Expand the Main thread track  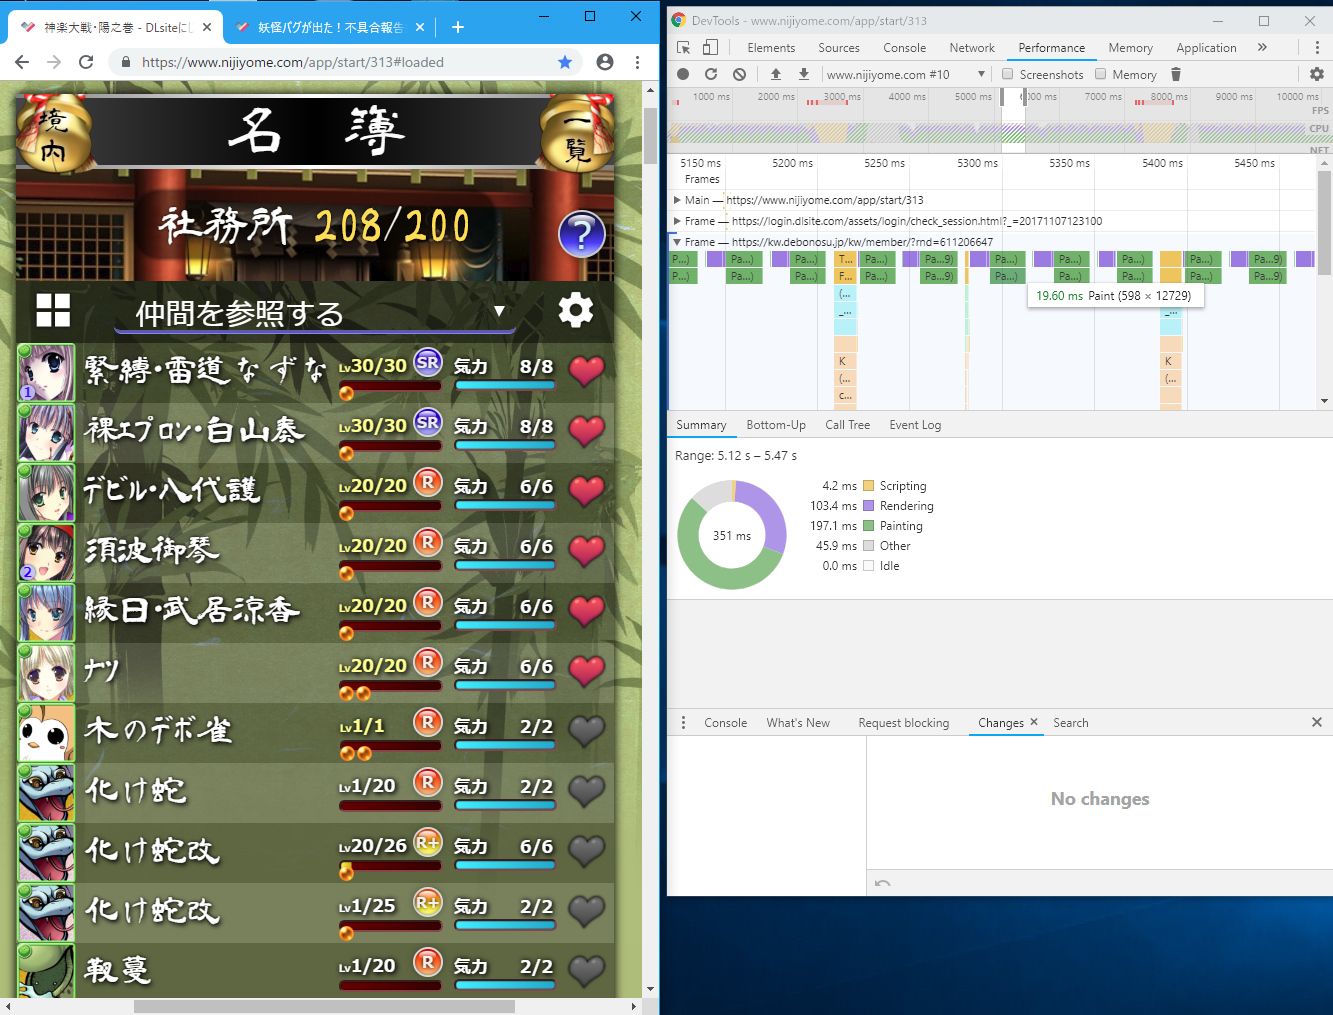point(677,200)
